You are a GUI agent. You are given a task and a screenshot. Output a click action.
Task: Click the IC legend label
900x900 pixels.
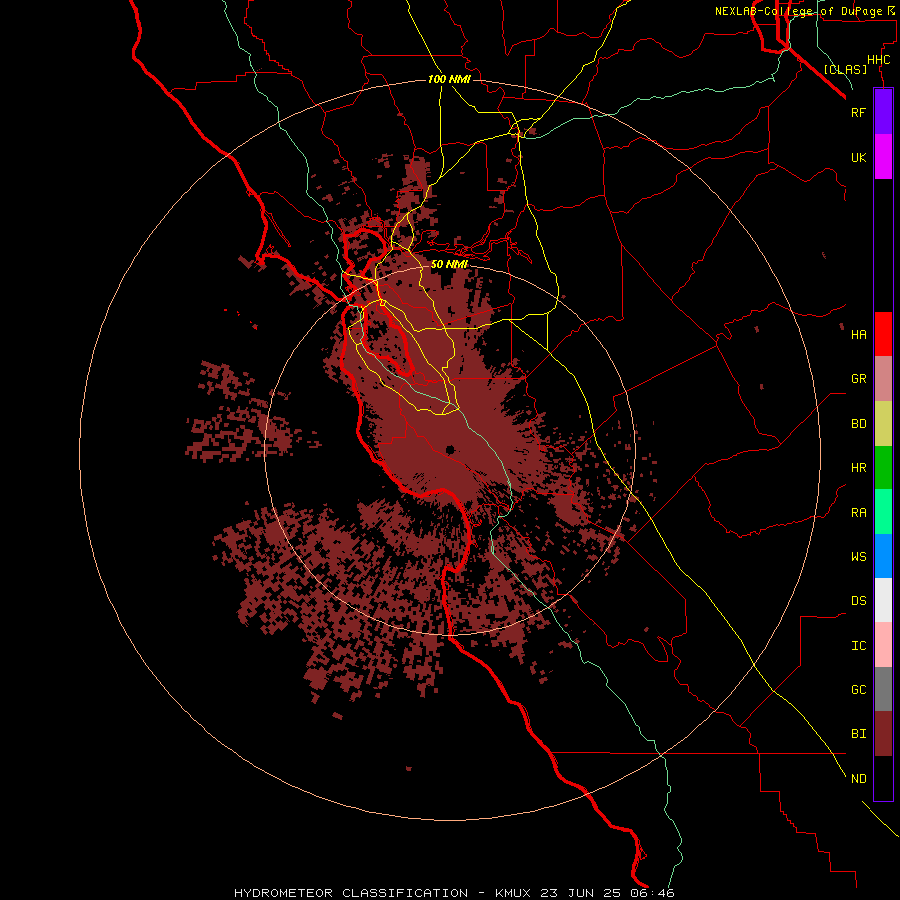(x=858, y=646)
